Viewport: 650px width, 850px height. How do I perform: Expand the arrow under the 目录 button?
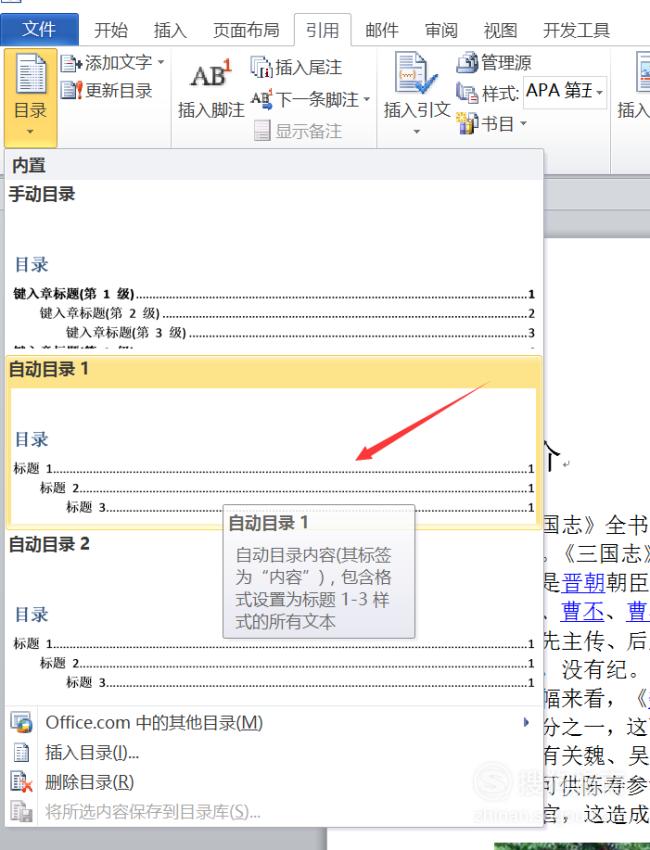coord(30,132)
